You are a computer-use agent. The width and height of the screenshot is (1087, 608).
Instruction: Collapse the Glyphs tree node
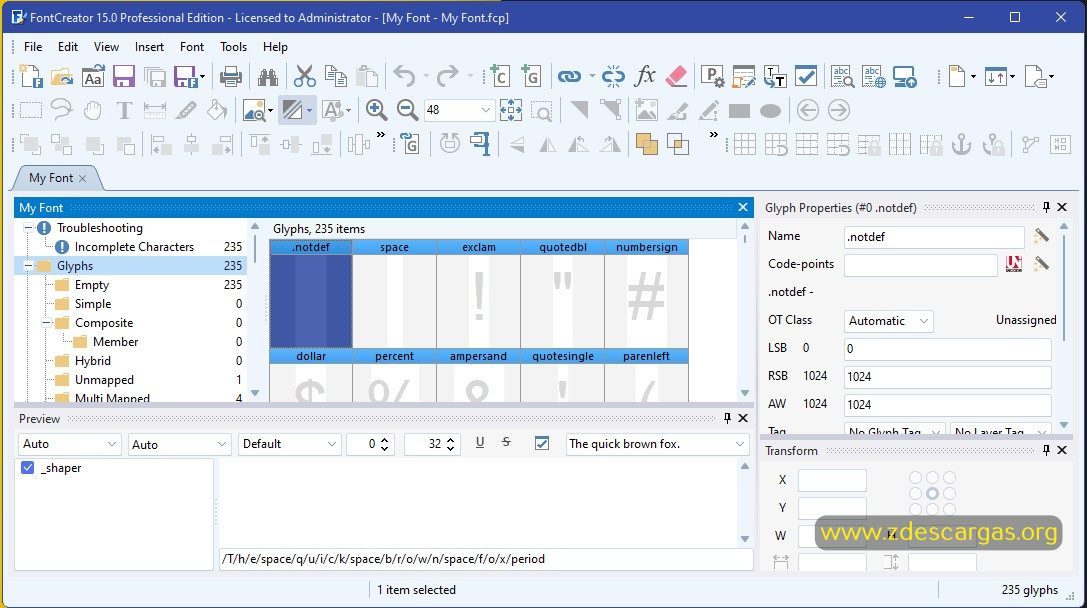pos(28,266)
